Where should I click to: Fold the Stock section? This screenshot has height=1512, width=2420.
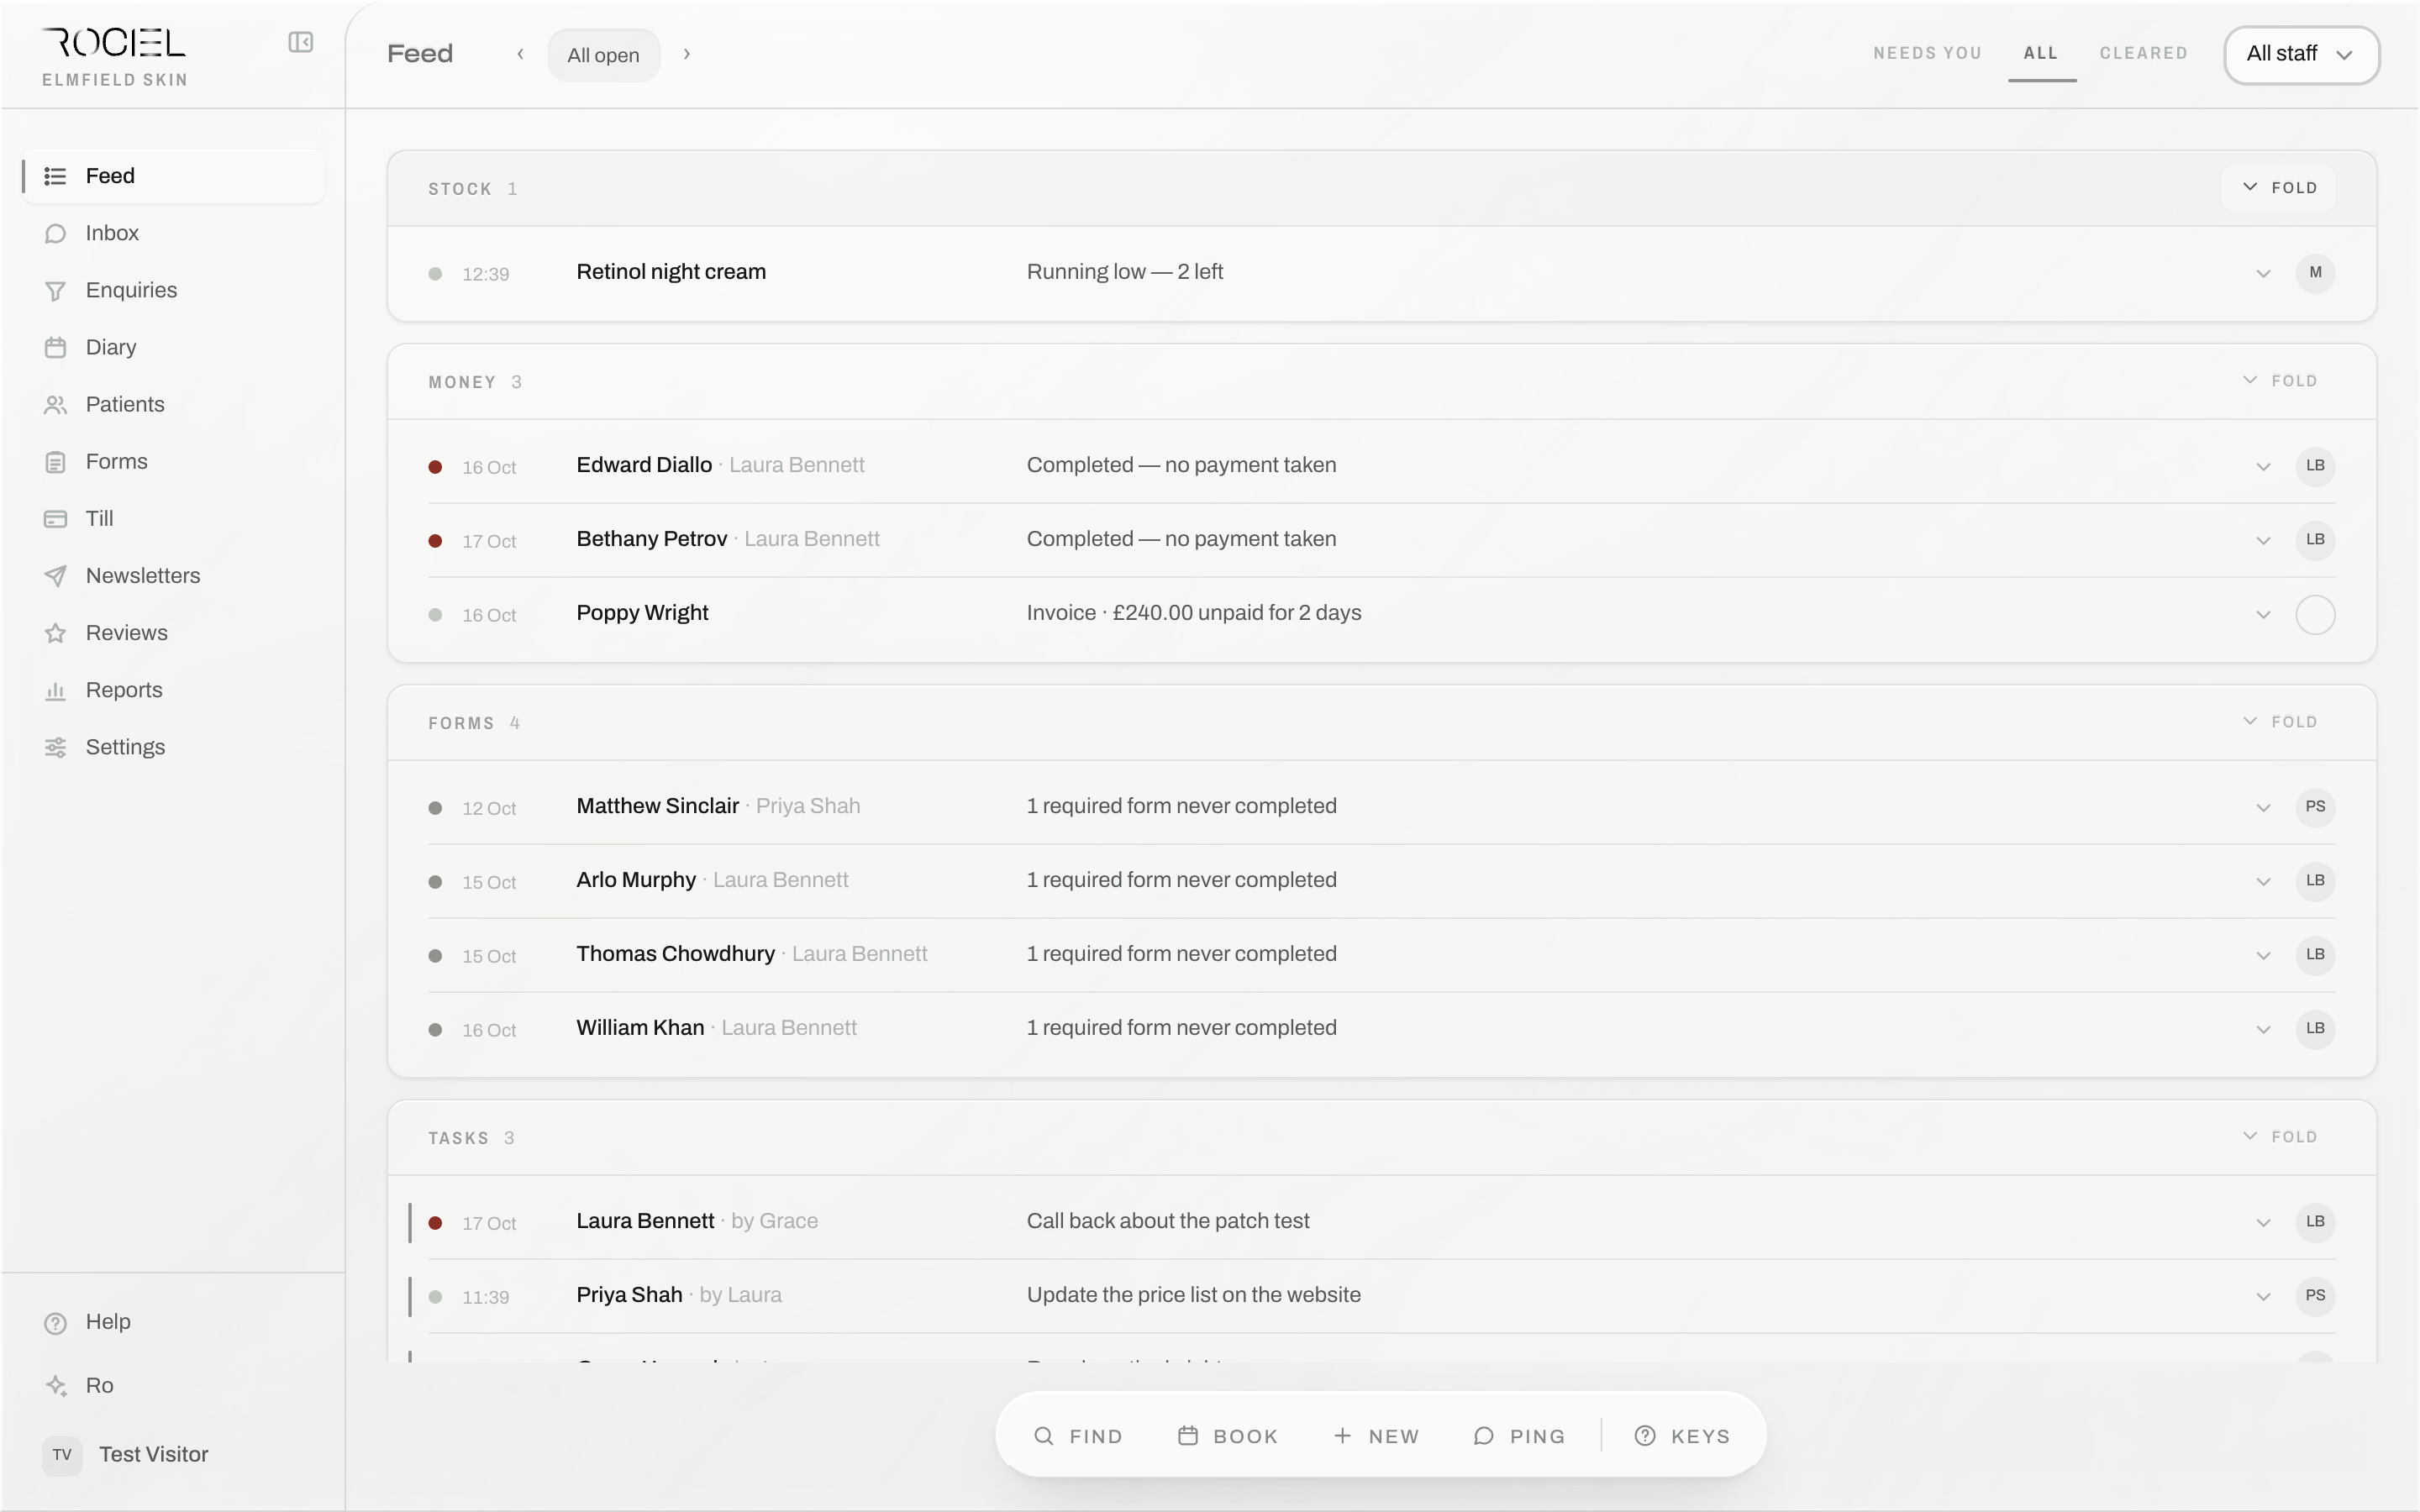(2279, 188)
